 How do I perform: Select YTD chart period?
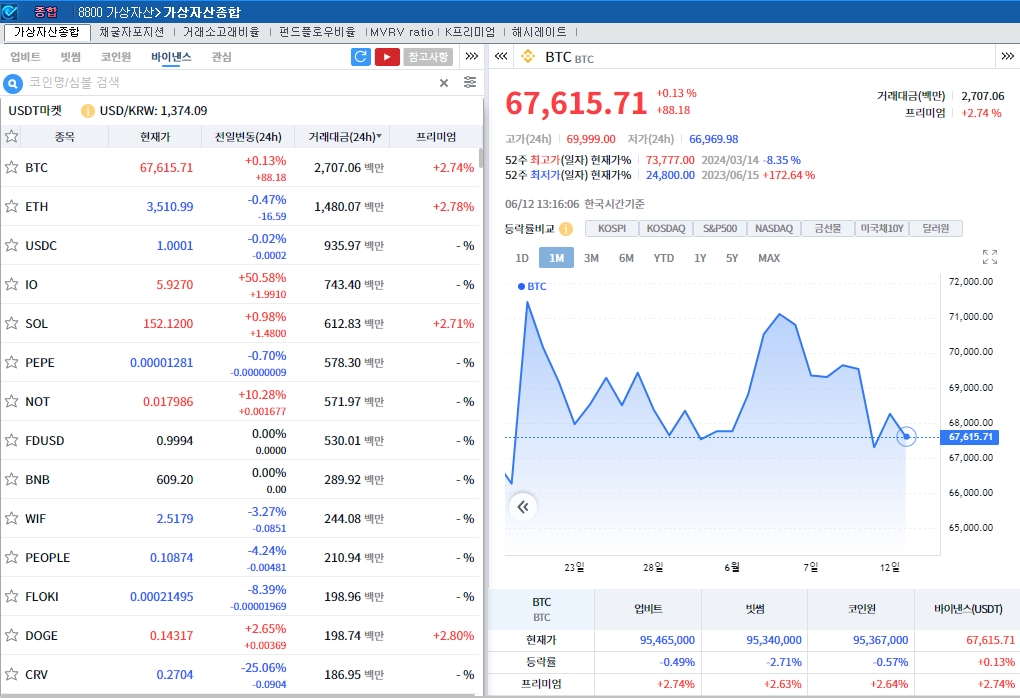coord(664,258)
